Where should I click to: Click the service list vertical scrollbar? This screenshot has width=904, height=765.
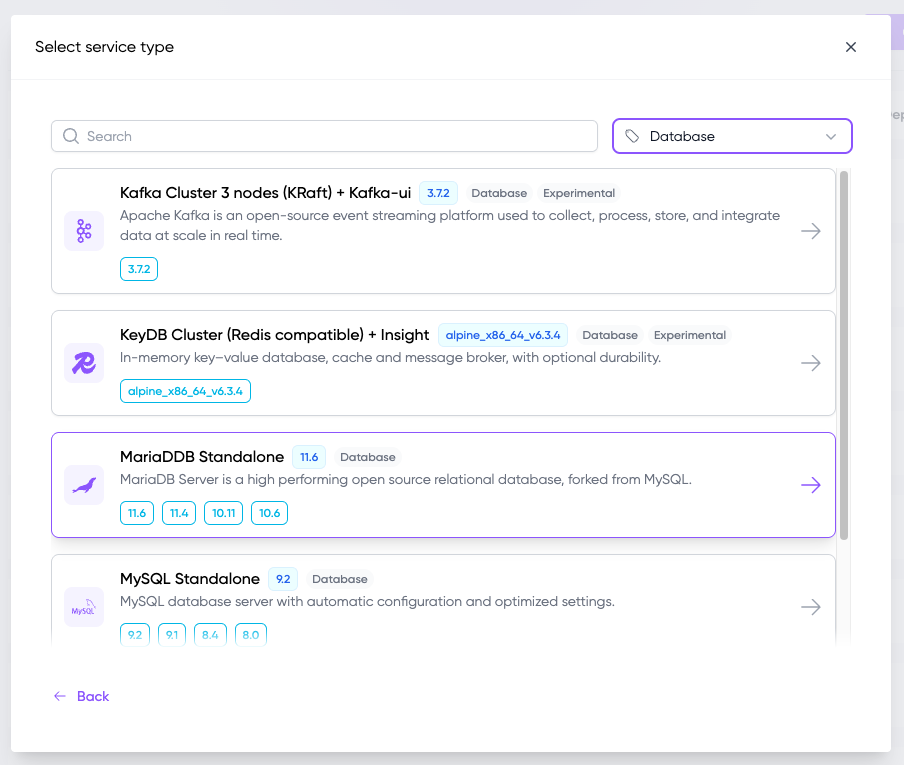tap(843, 355)
